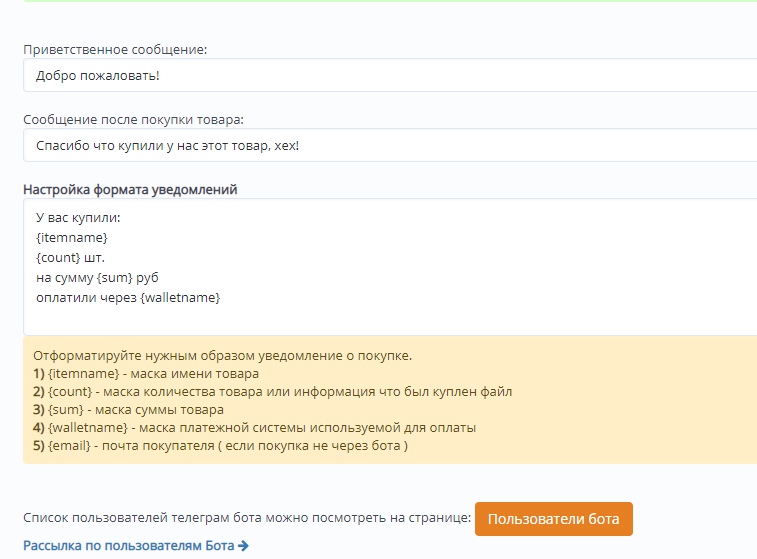This screenshot has width=757, height=559.
Task: Click the оплатили через {walletname} line
Action: point(128,298)
